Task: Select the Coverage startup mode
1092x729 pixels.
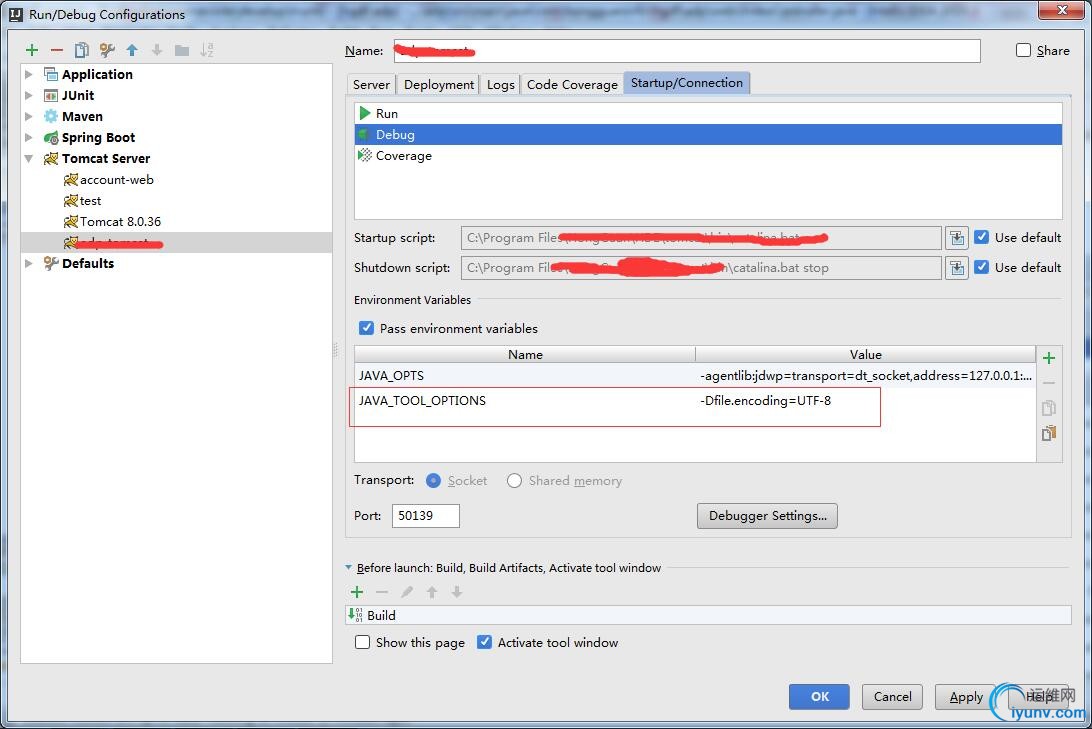Action: (708, 156)
